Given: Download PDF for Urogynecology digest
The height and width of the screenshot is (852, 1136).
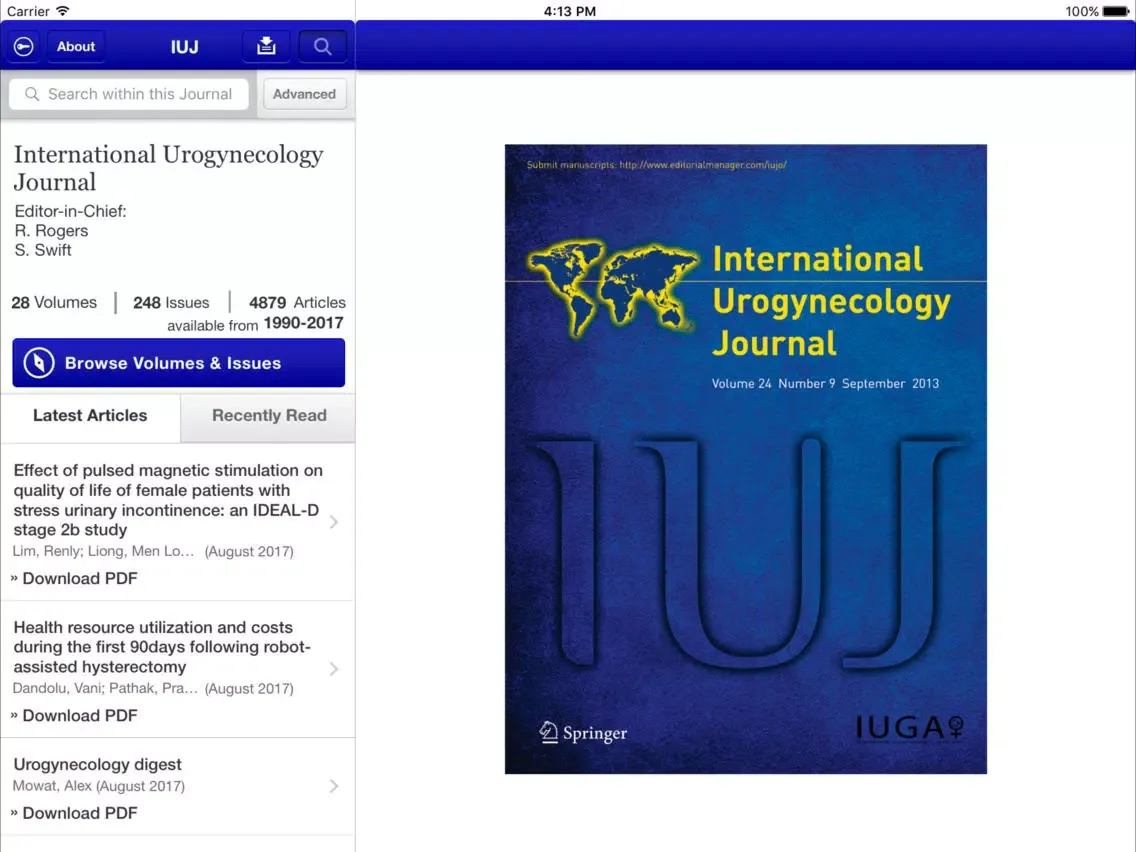Looking at the screenshot, I should click(x=74, y=814).
